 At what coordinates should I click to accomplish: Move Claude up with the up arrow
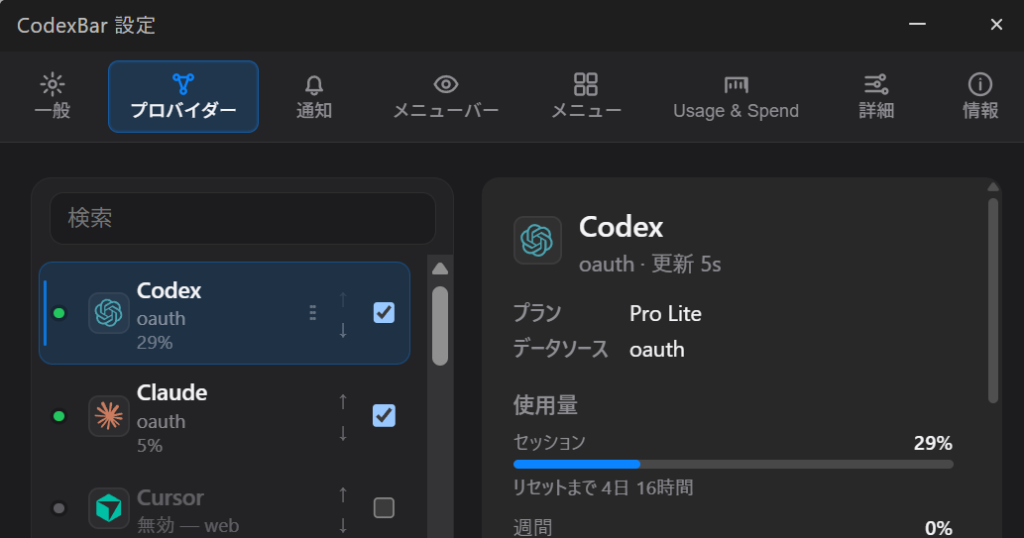[x=343, y=402]
